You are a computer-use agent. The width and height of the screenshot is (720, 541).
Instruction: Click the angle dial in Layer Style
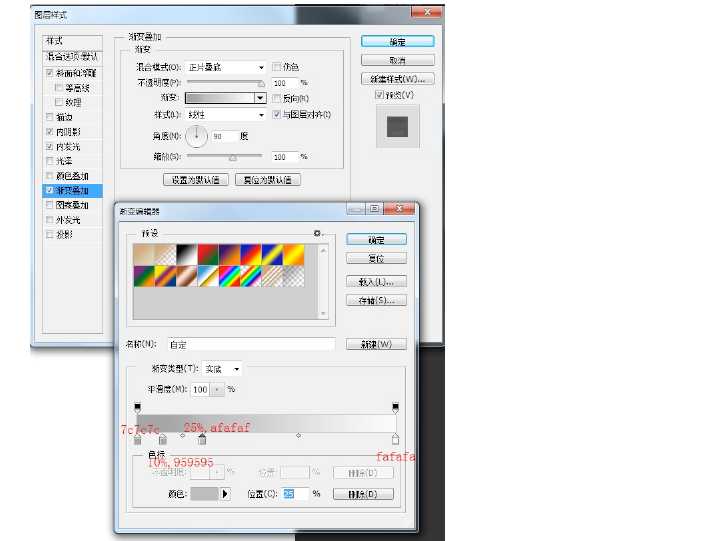[x=197, y=135]
